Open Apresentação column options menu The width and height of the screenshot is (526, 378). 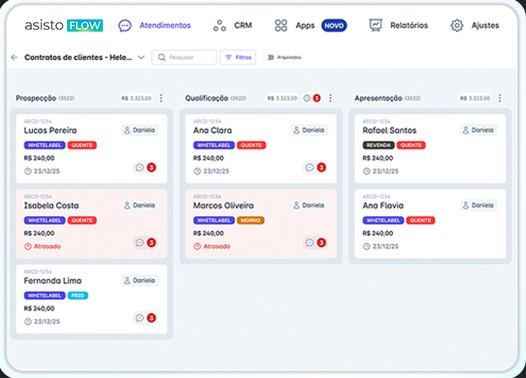tap(500, 98)
